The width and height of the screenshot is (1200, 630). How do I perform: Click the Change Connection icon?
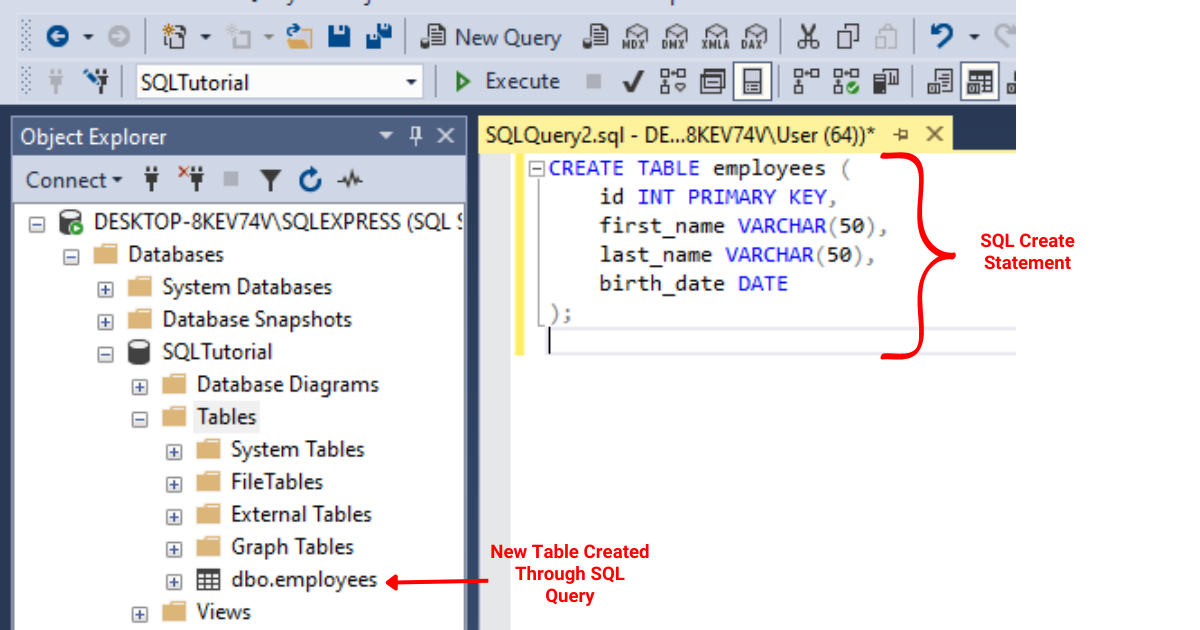coord(96,81)
